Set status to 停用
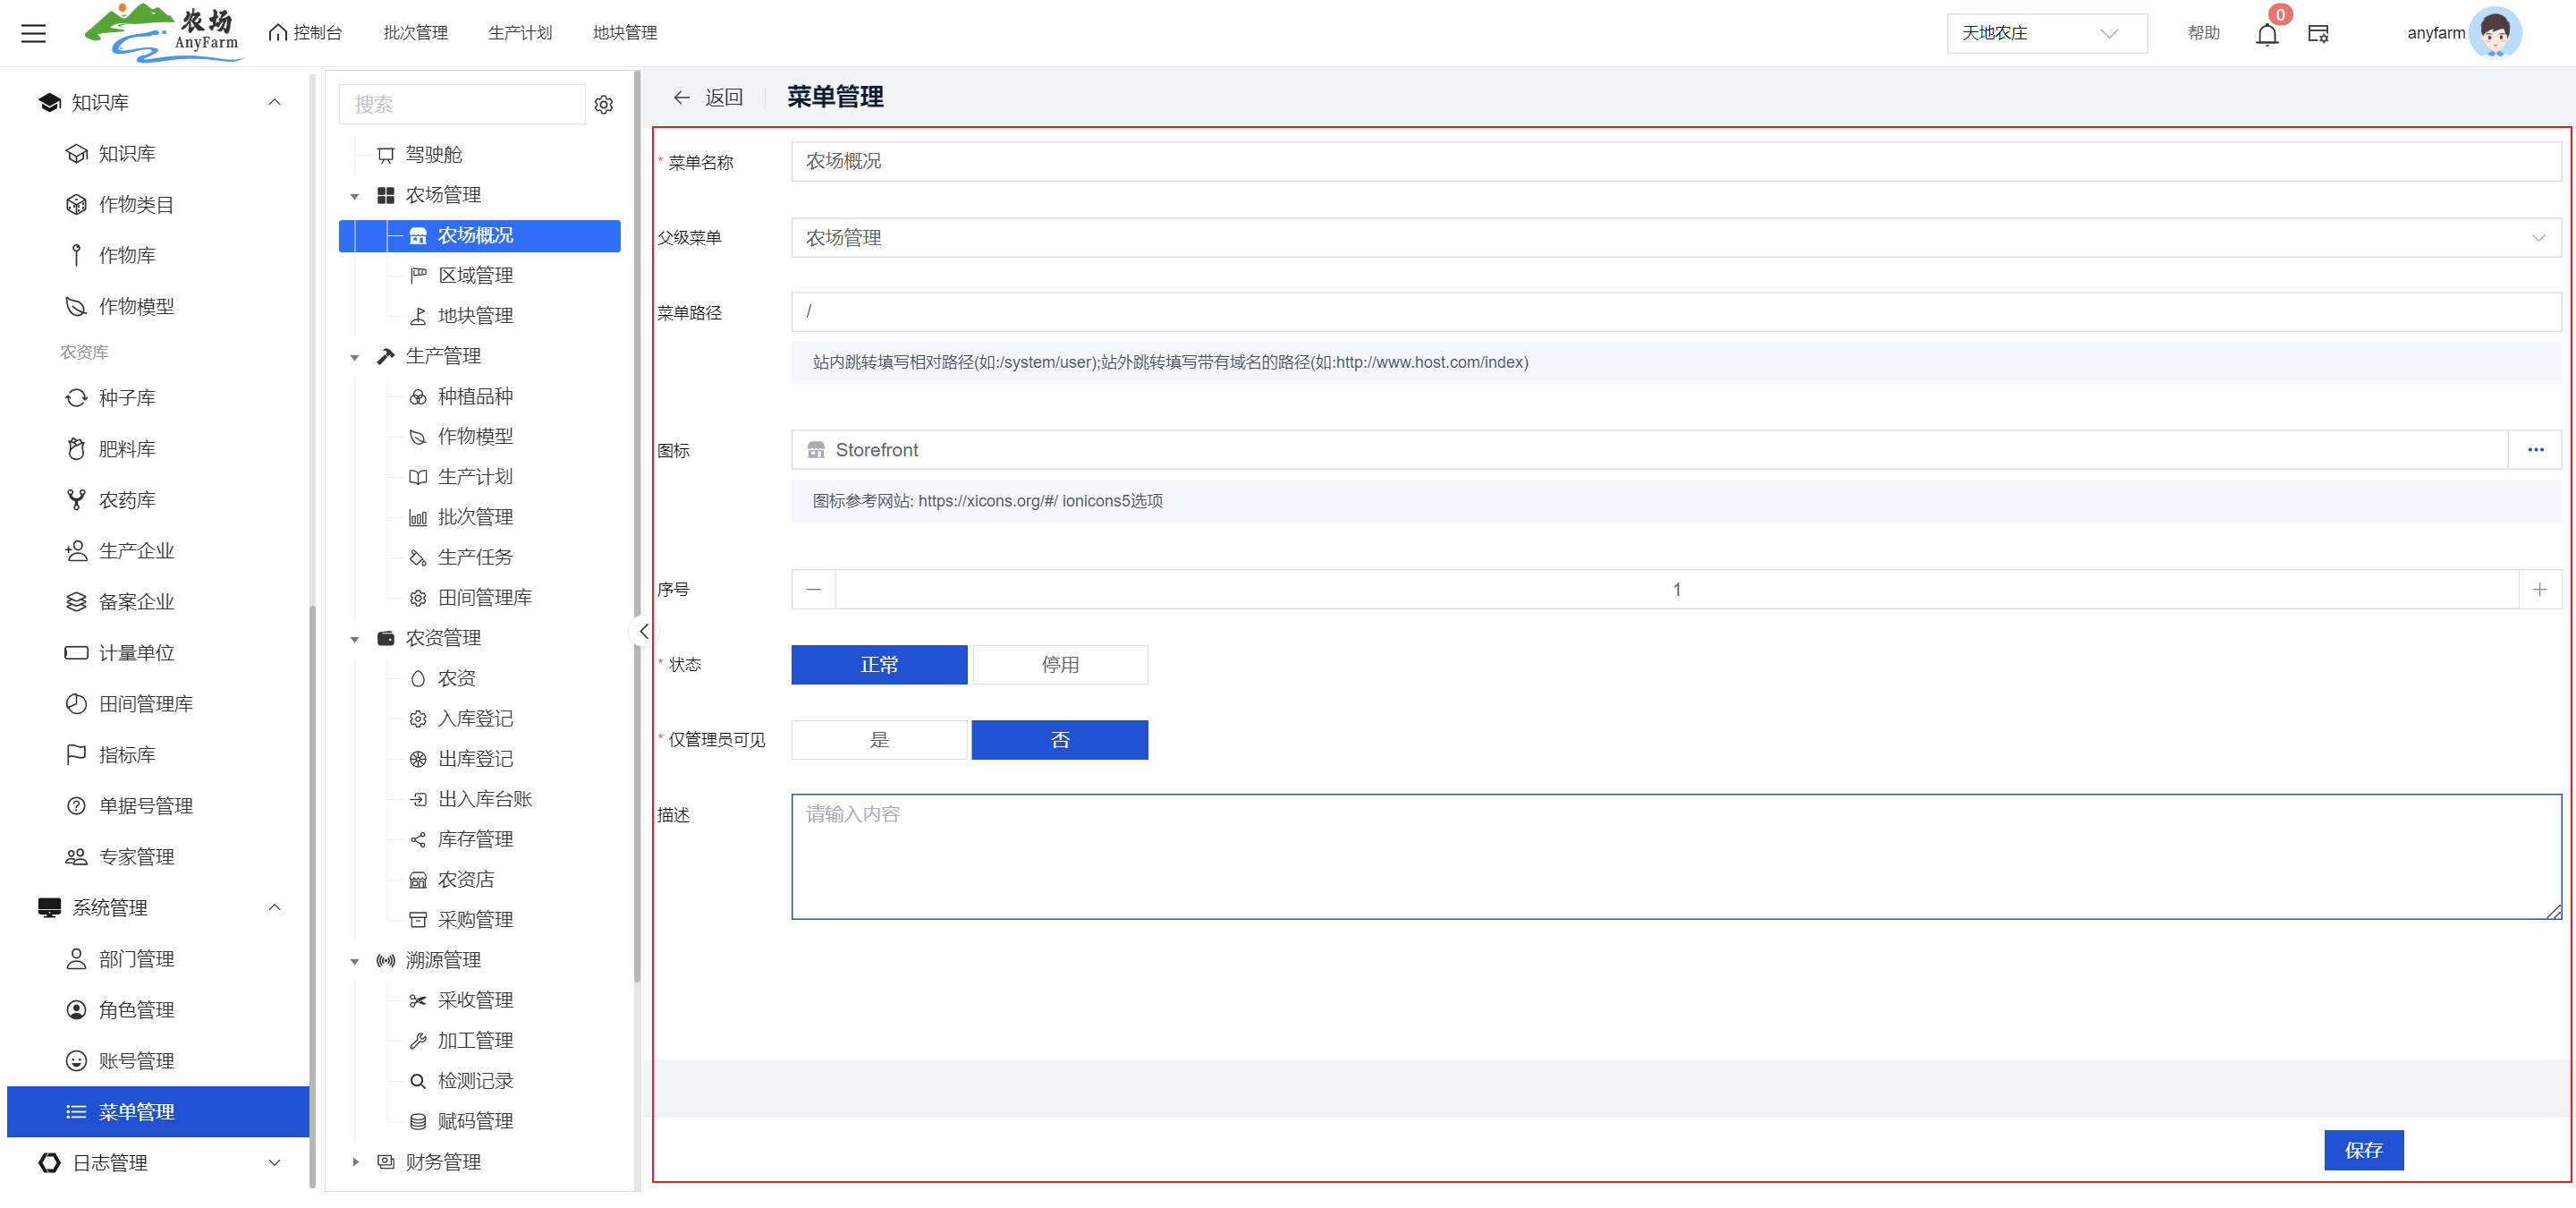The height and width of the screenshot is (1208, 2576). [x=1059, y=665]
